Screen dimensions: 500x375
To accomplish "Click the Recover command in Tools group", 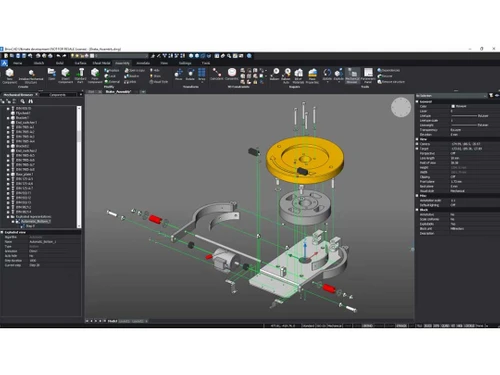I will [x=385, y=76].
